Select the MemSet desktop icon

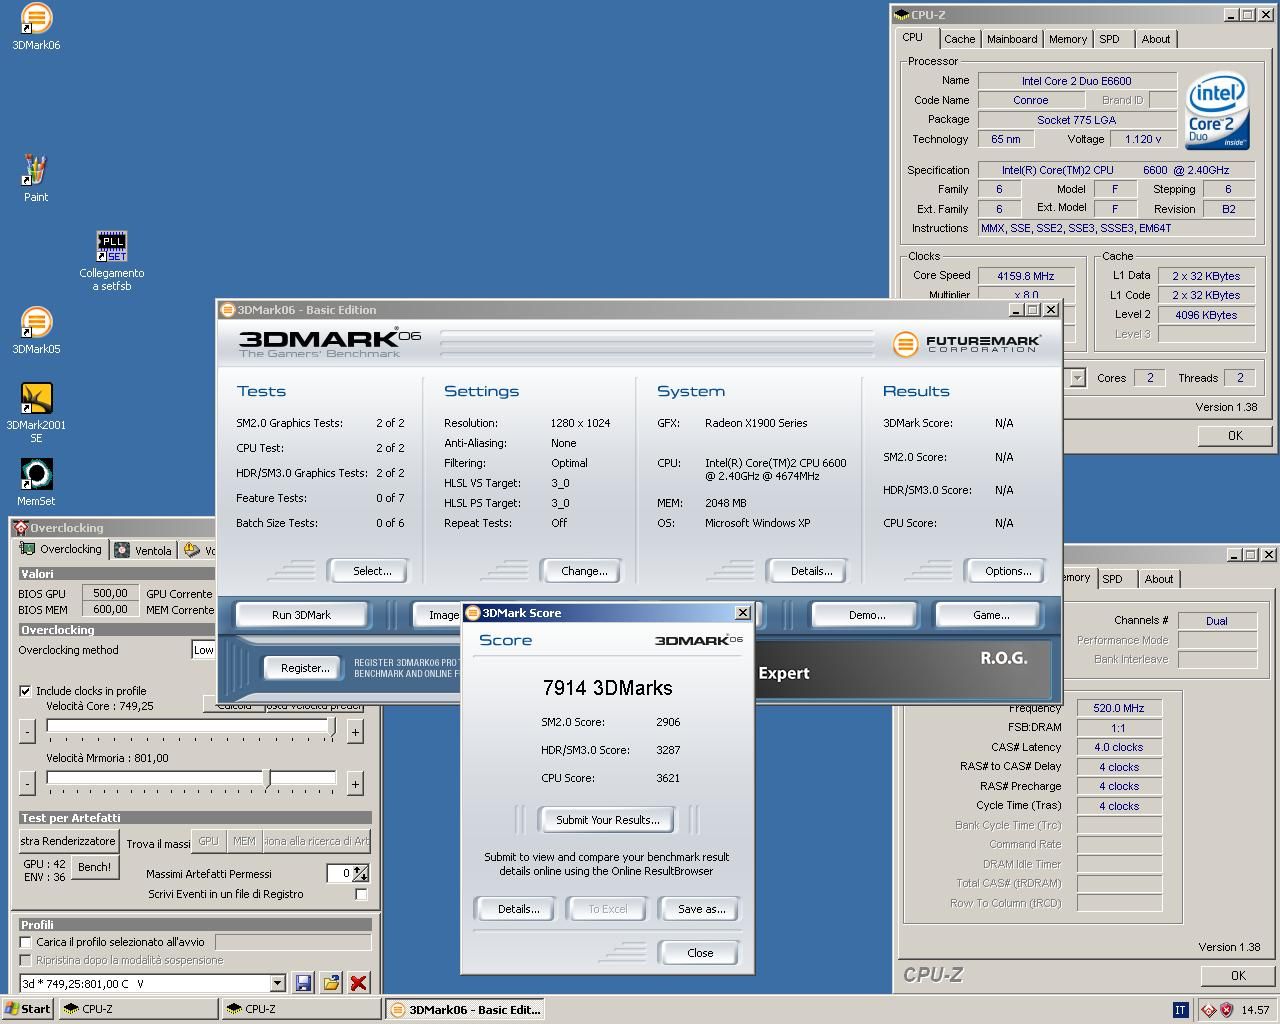pyautogui.click(x=36, y=475)
